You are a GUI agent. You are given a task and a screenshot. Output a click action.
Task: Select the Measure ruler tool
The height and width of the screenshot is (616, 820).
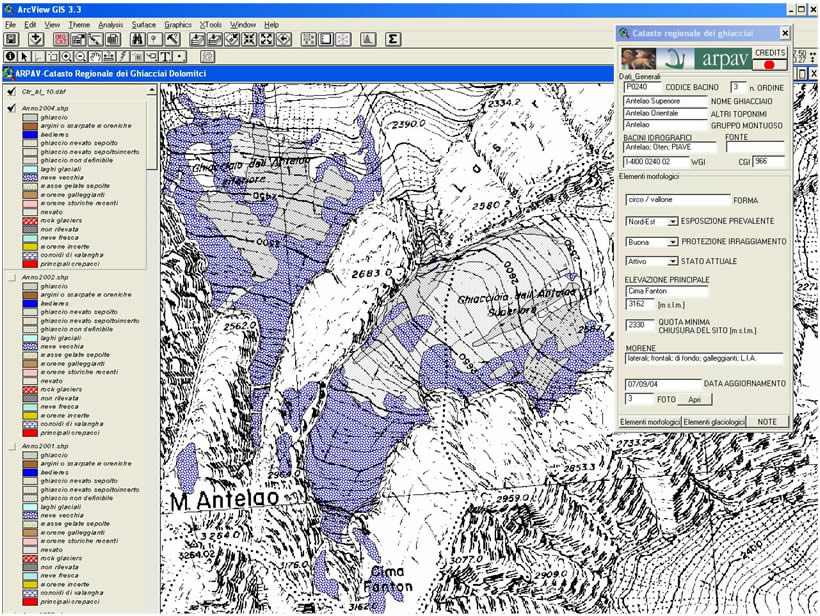109,56
